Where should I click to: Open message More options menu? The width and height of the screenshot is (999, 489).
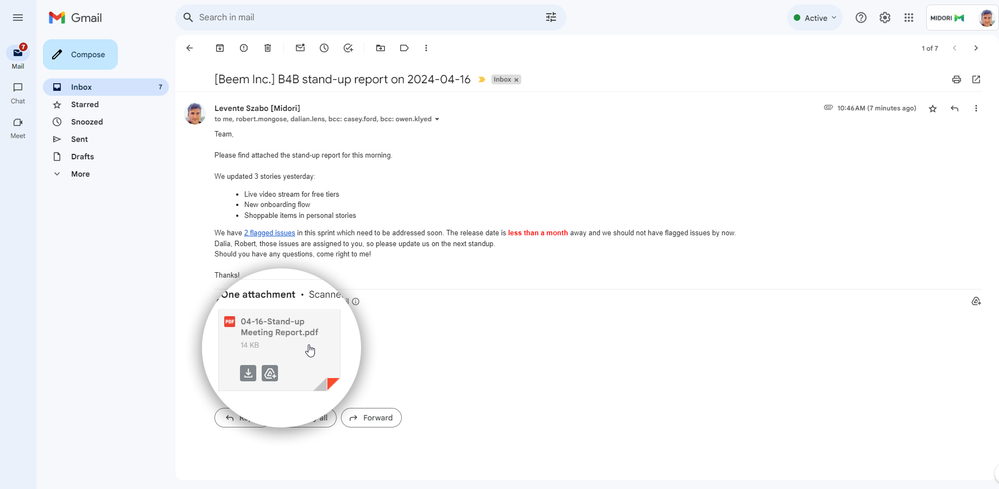(x=976, y=109)
